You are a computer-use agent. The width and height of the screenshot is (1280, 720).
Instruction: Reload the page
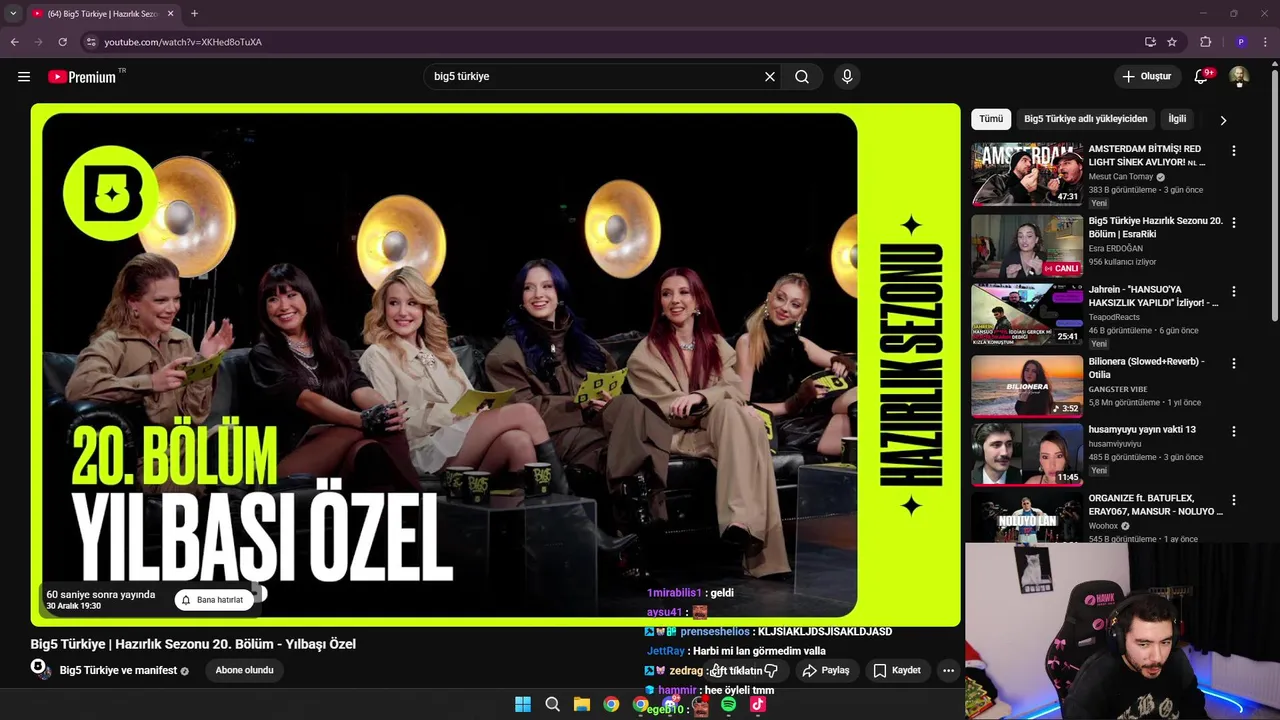point(62,42)
